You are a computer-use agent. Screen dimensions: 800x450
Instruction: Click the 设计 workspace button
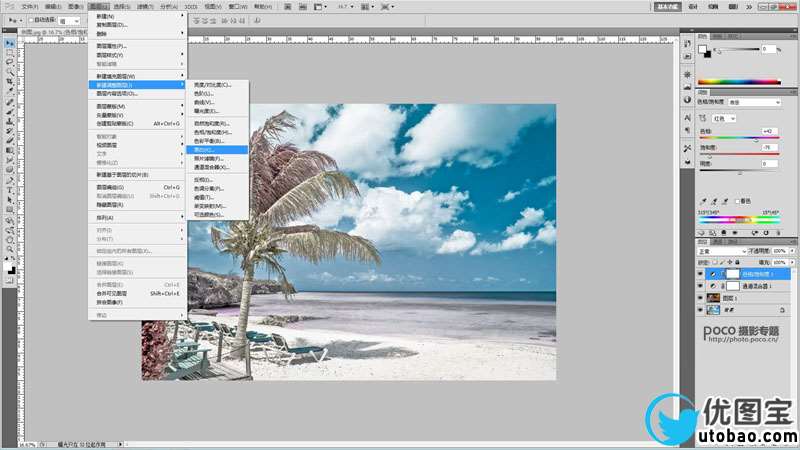693,7
